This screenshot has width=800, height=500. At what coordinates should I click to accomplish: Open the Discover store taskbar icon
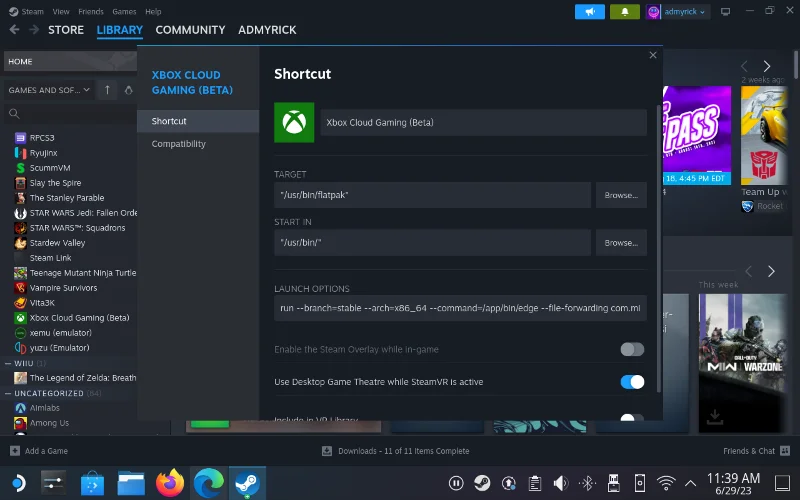click(93, 483)
